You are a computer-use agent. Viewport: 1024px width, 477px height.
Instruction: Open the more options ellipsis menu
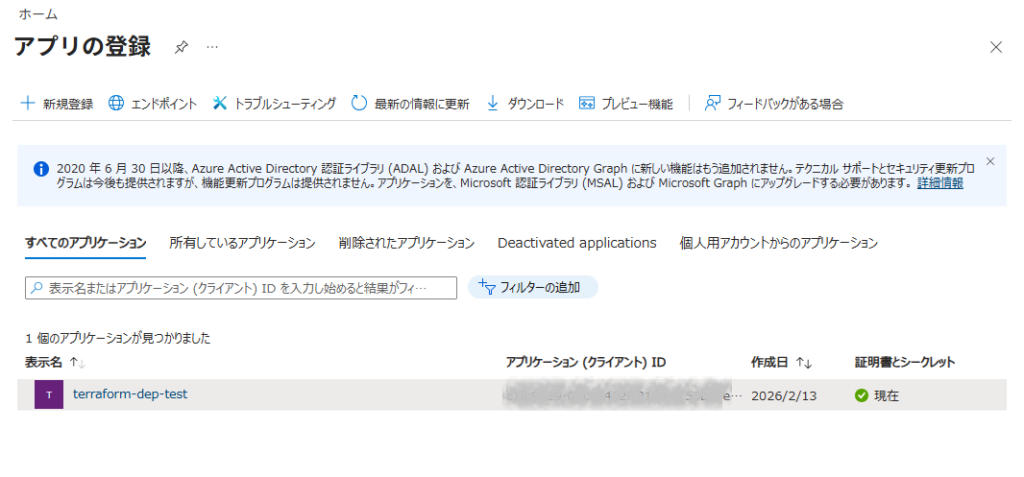tap(212, 47)
